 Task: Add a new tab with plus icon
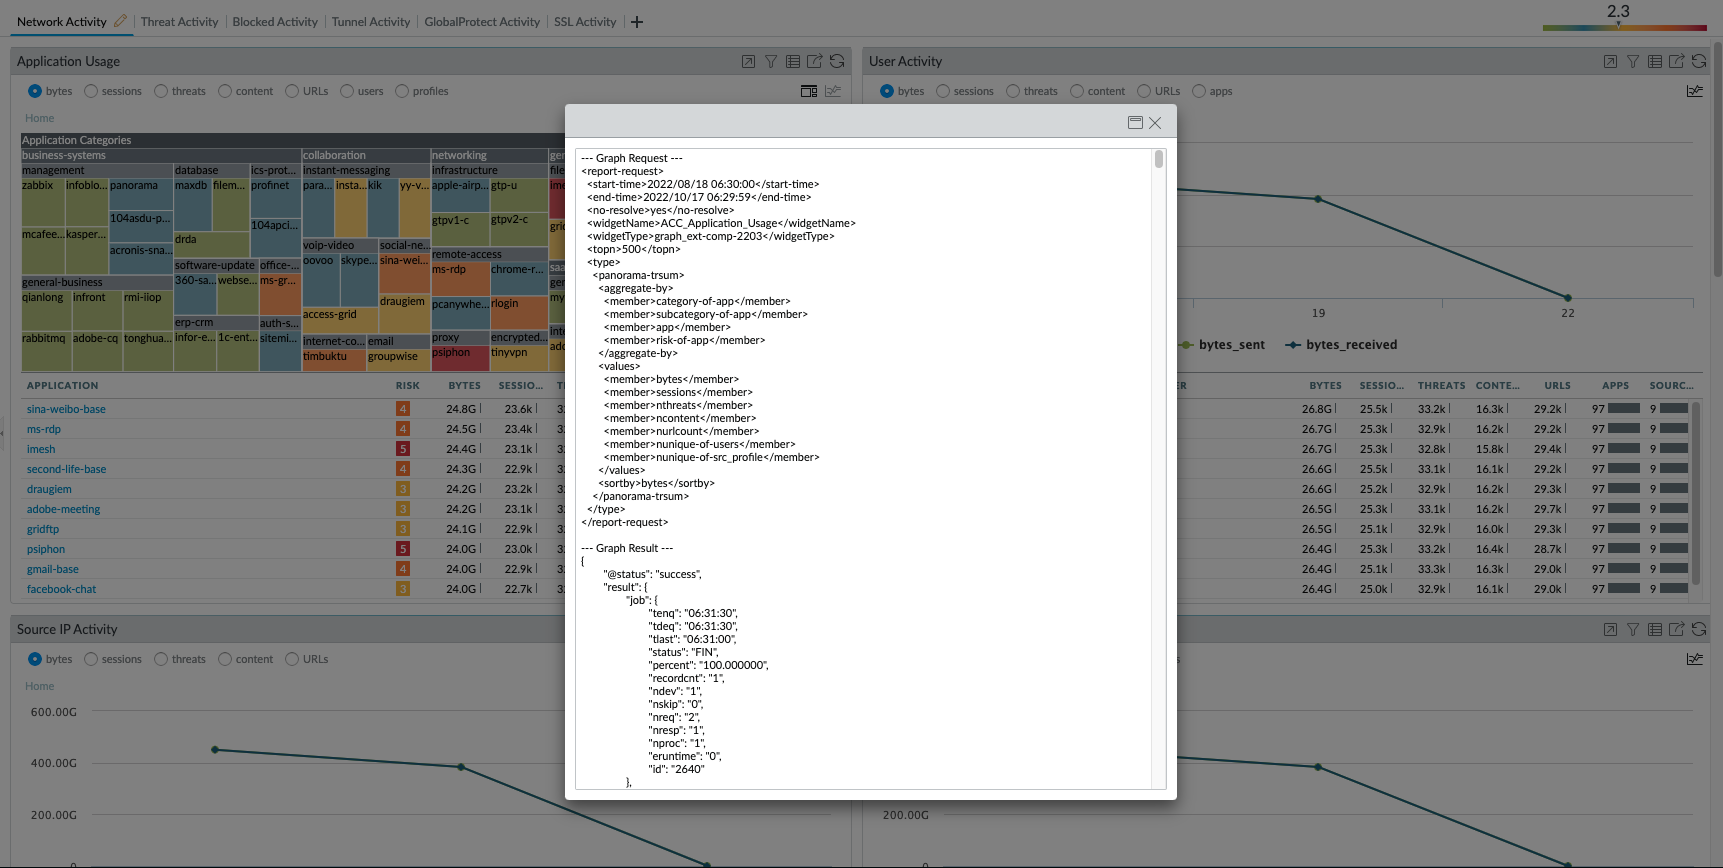coord(637,22)
